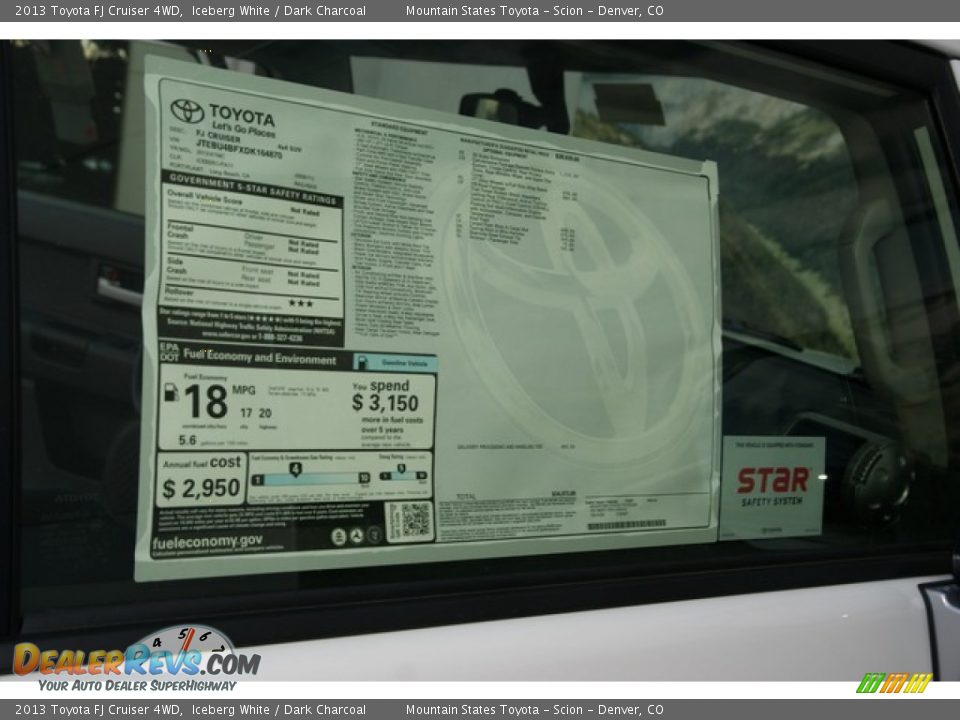This screenshot has width=960, height=720.
Task: Click the 'Rollover' label
Action: pos(179,292)
